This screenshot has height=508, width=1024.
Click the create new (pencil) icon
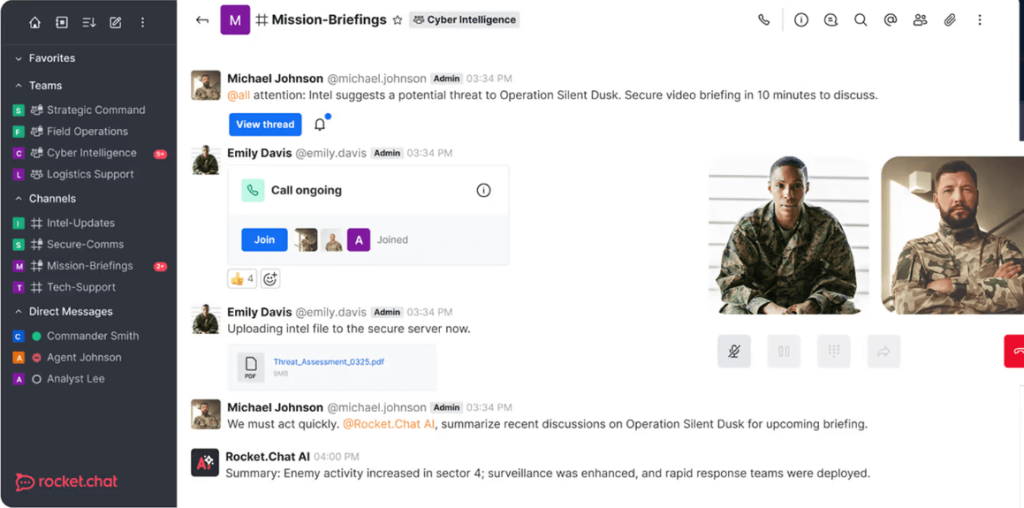point(116,22)
